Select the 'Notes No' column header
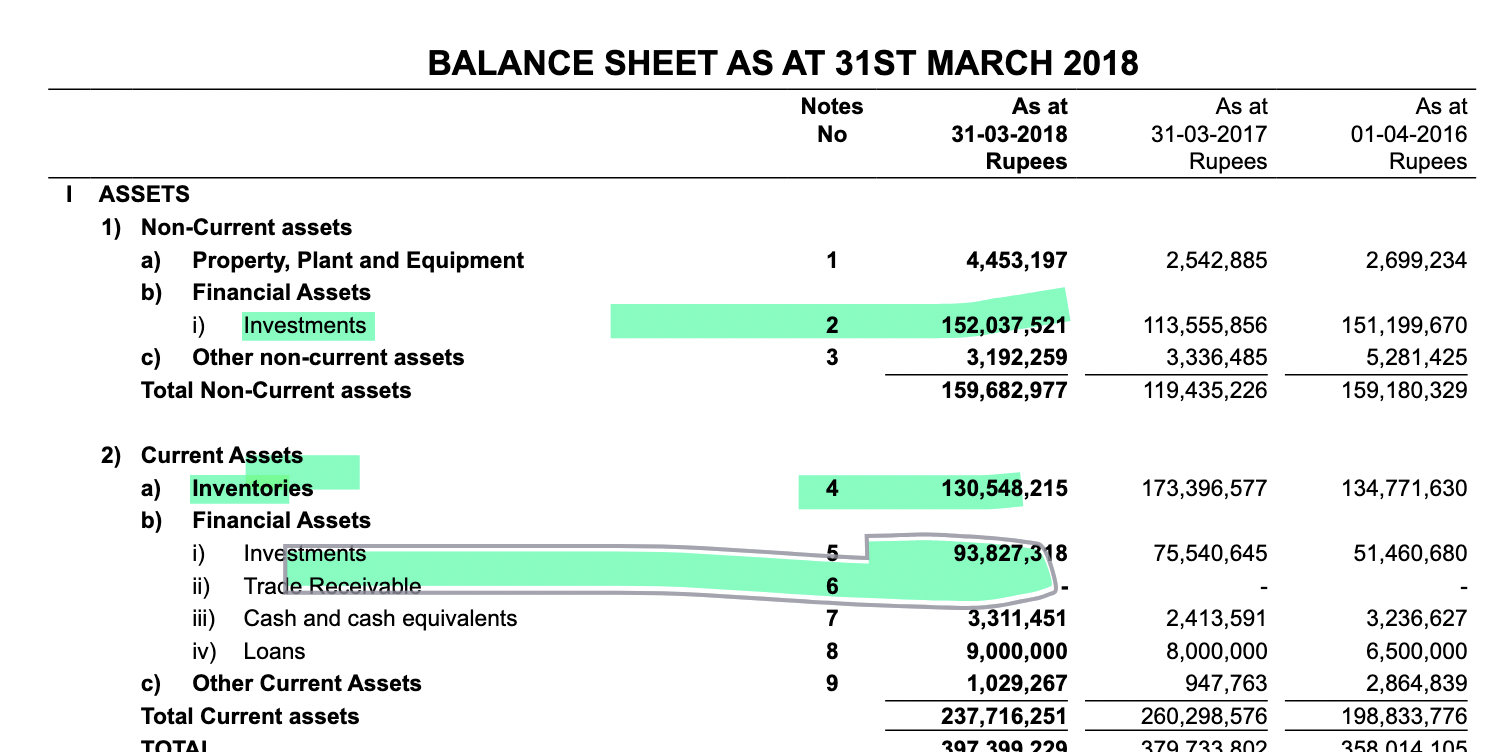This screenshot has height=752, width=1512. pyautogui.click(x=832, y=120)
